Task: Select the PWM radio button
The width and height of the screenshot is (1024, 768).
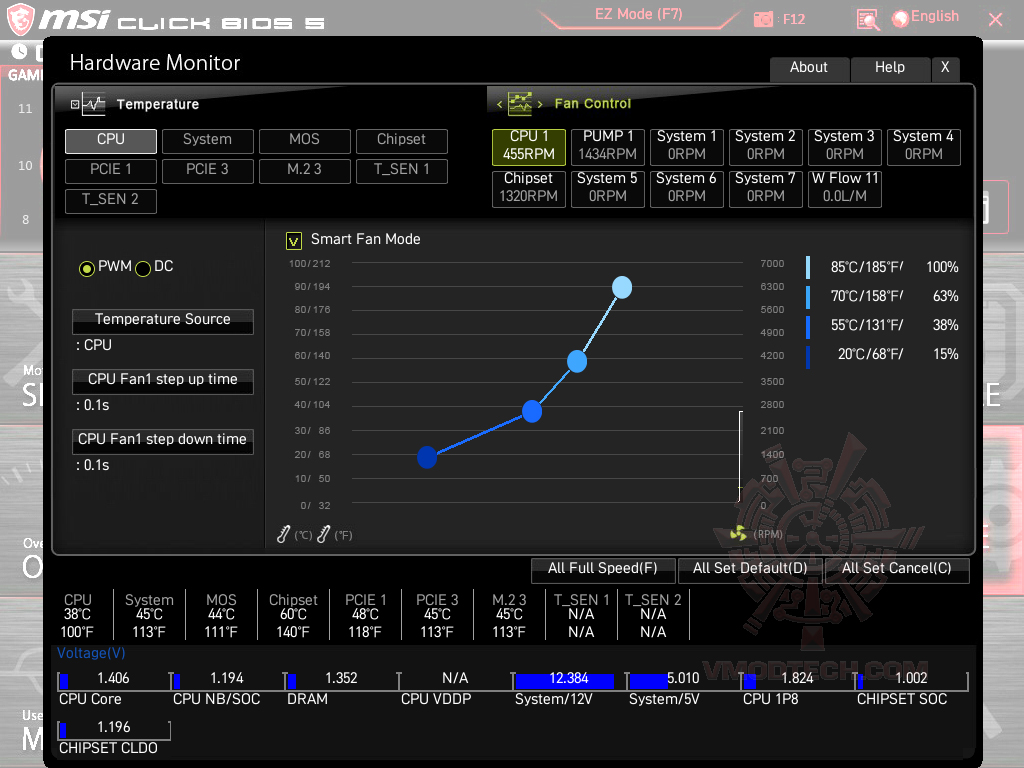Action: click(x=87, y=267)
